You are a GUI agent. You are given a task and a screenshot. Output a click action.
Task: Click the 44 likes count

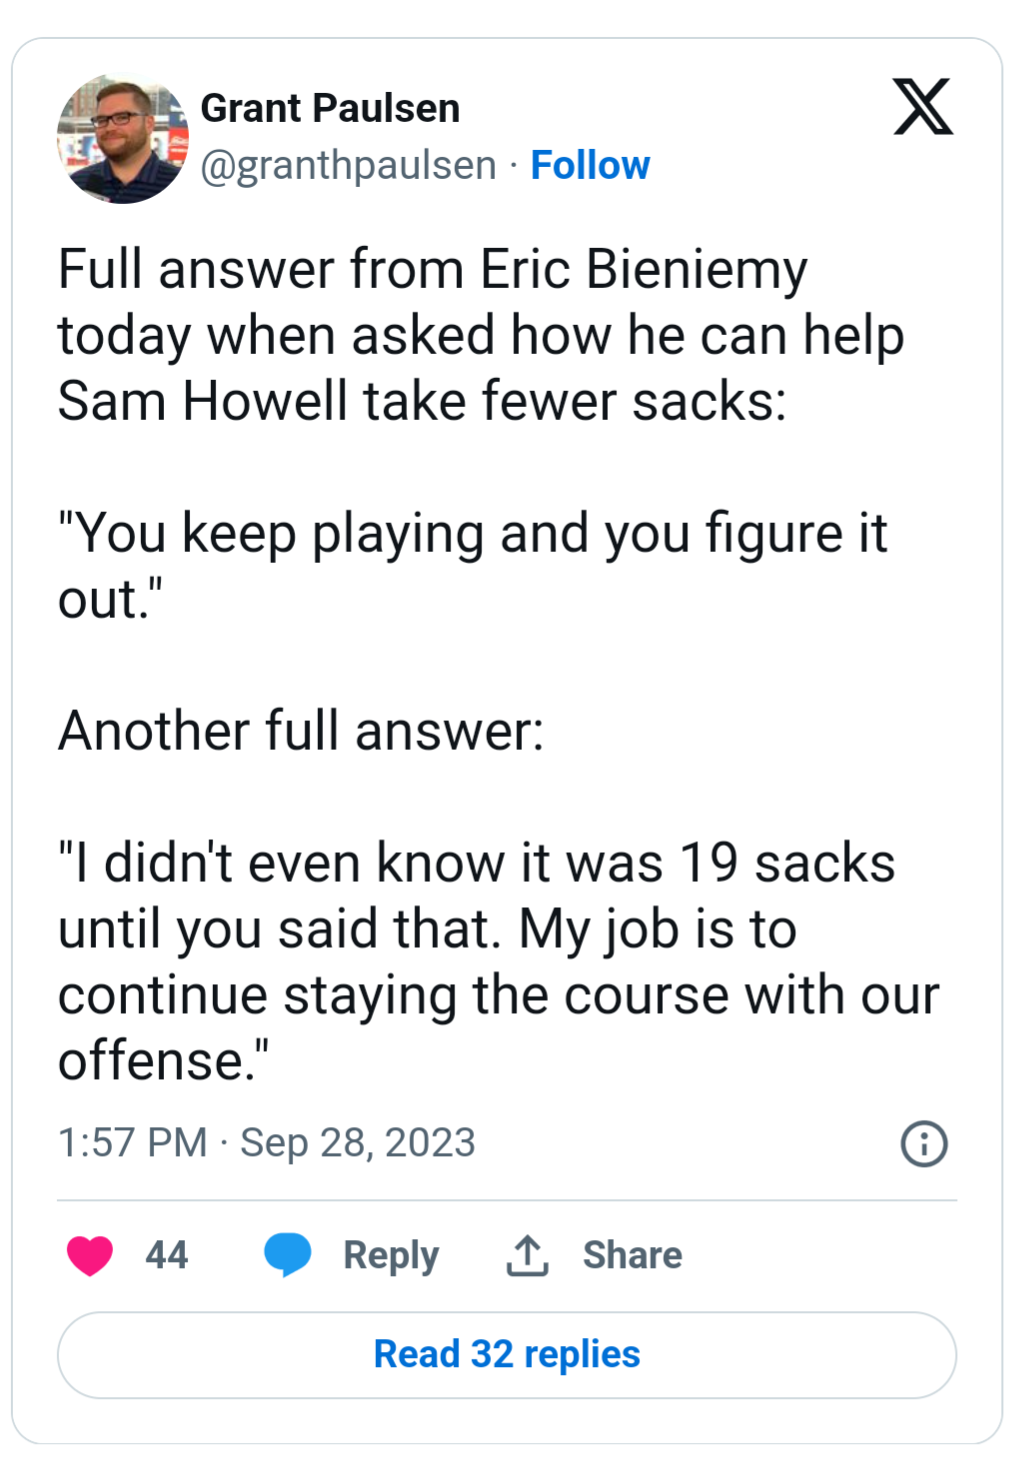[x=166, y=1255]
